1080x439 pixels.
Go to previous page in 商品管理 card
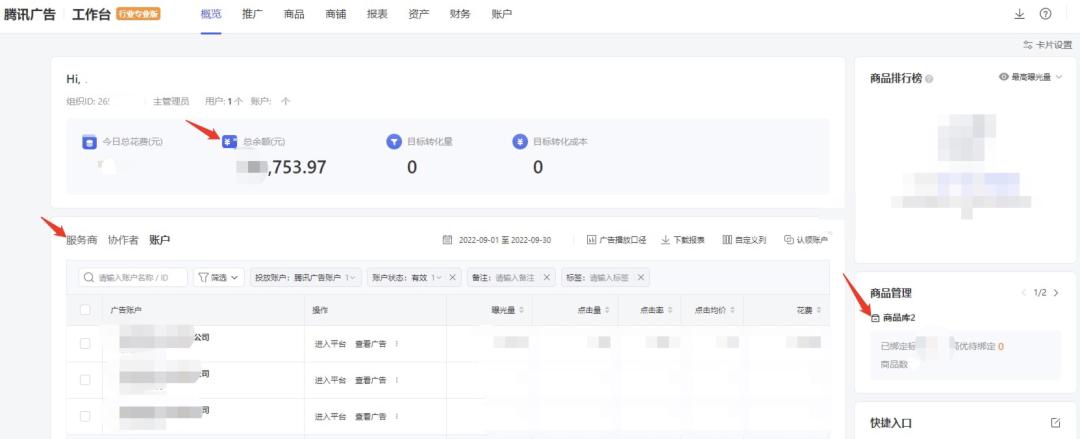1024,293
